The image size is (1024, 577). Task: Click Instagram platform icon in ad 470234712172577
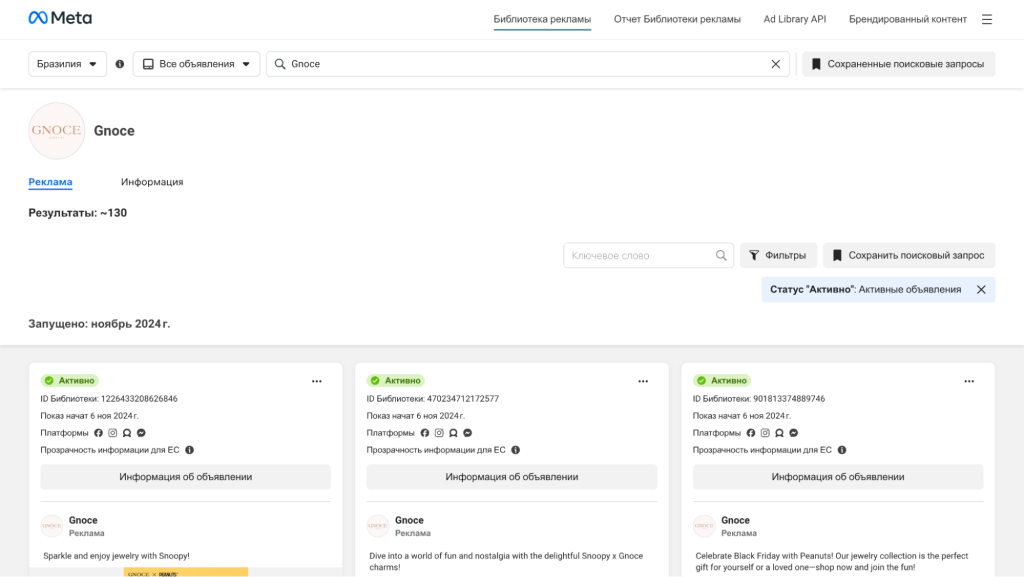coord(439,433)
